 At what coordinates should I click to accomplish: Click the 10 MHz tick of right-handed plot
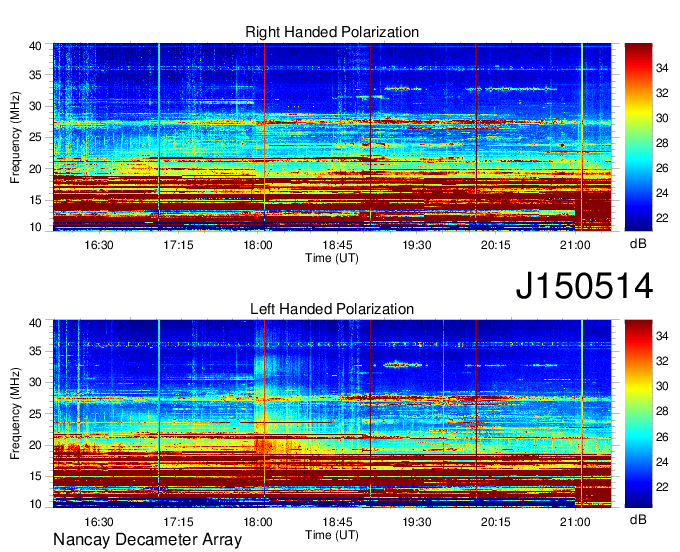[x=35, y=227]
